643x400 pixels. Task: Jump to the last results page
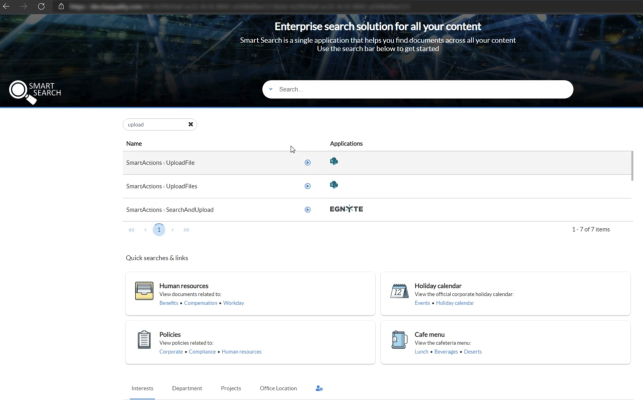coord(187,230)
